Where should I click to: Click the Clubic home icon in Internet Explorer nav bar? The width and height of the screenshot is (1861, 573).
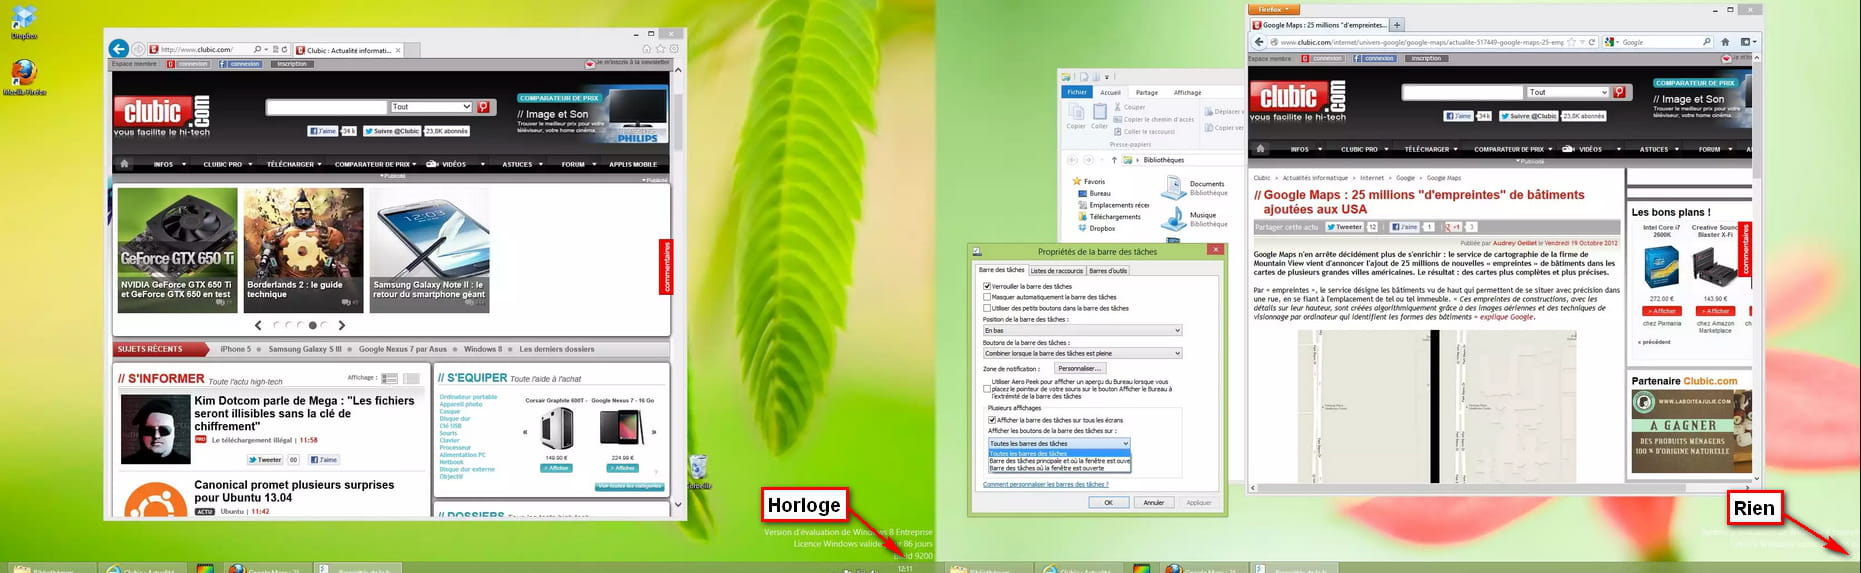click(124, 164)
